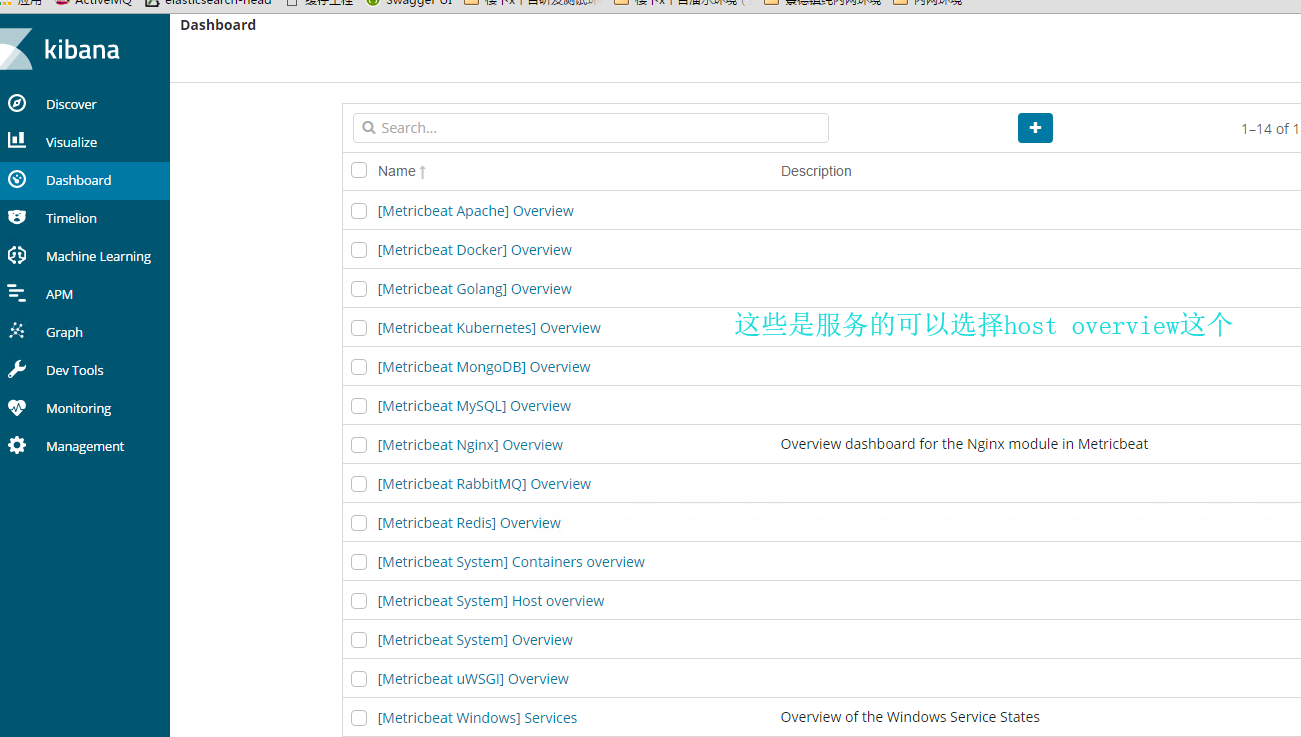Image resolution: width=1301 pixels, height=737 pixels.
Task: Select the Discover menu label
Action: coord(71,104)
